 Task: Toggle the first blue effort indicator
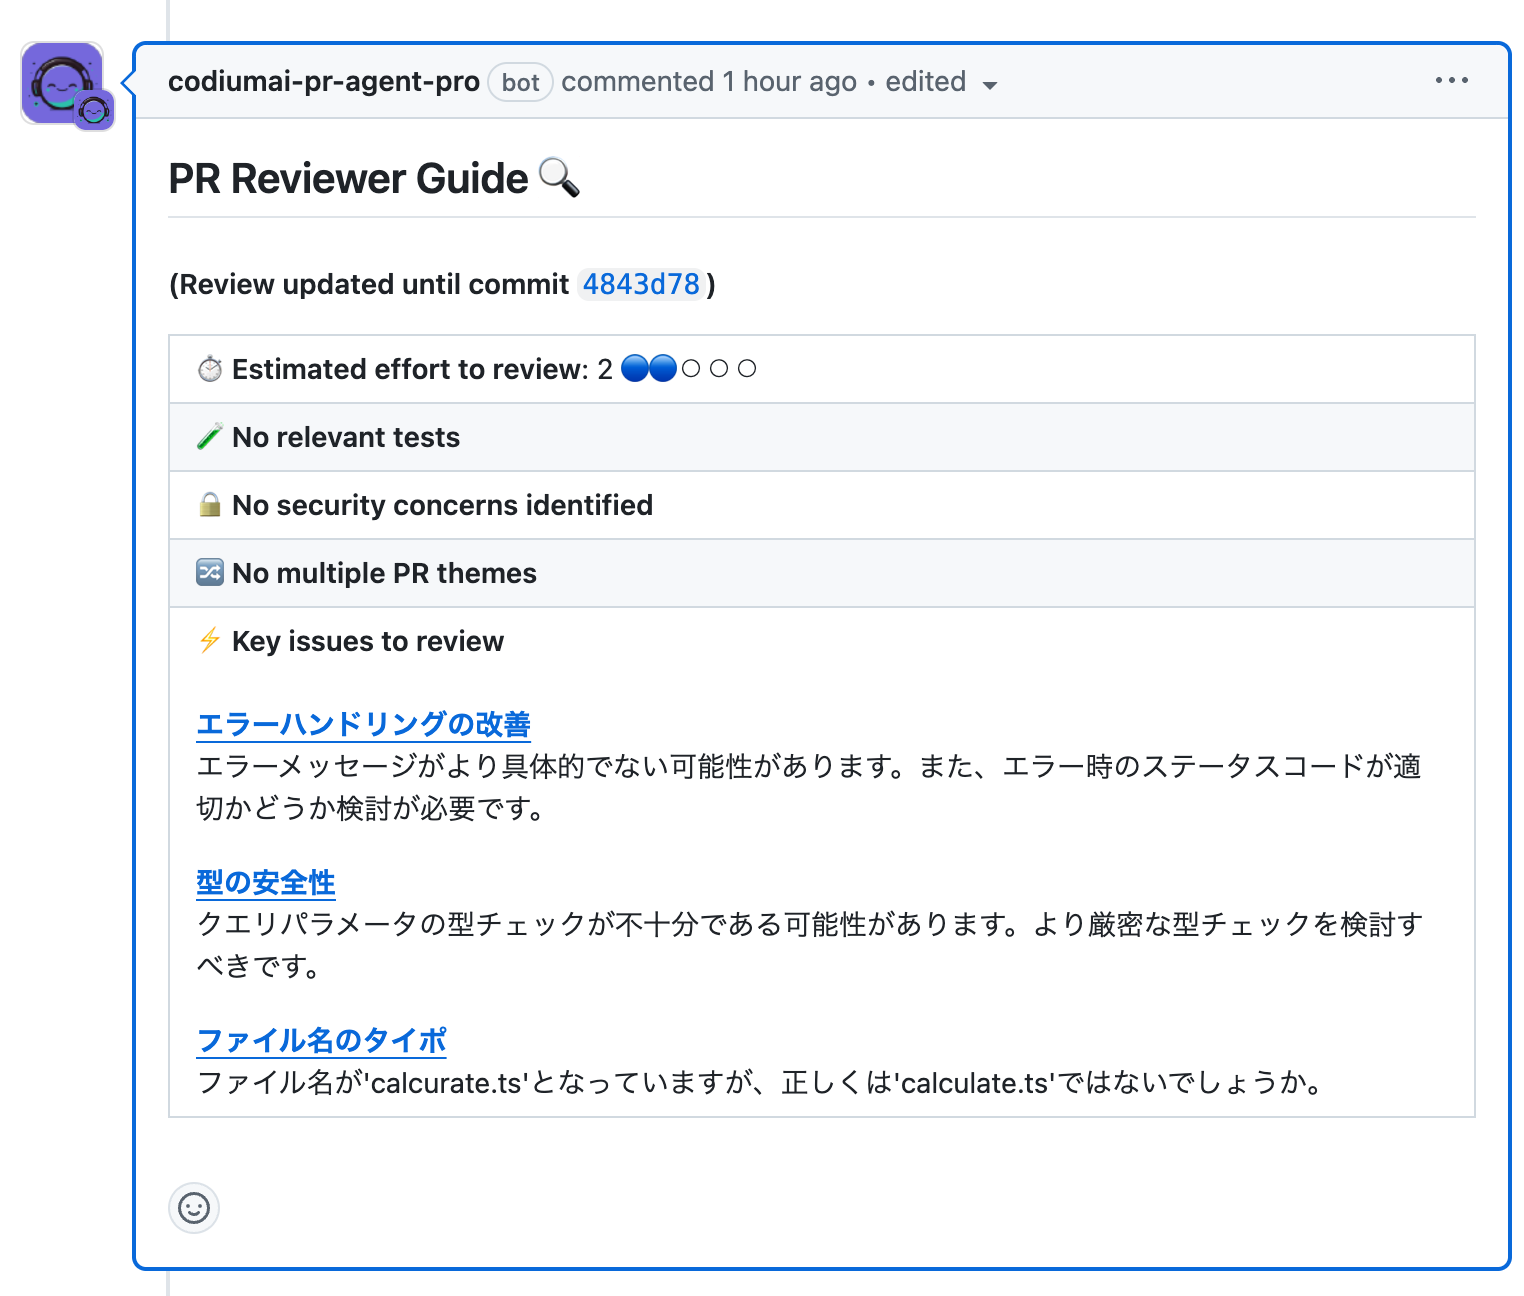point(633,368)
